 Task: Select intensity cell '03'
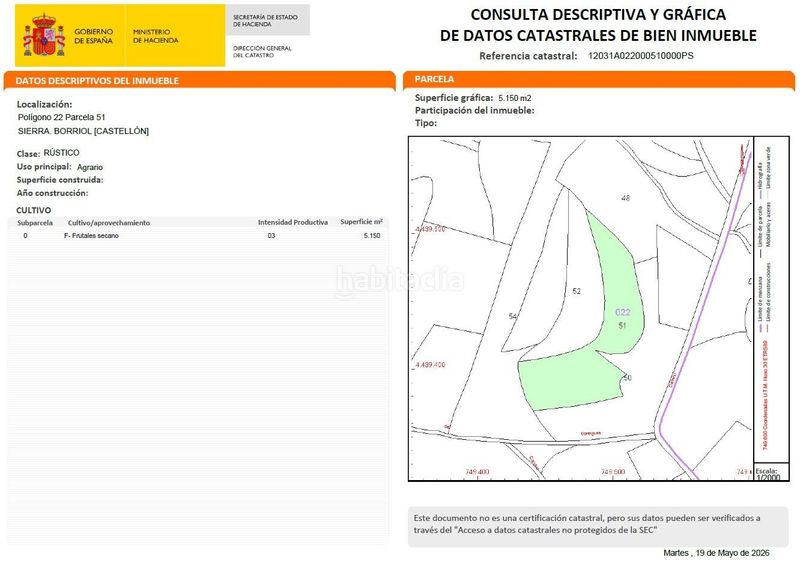pyautogui.click(x=271, y=236)
